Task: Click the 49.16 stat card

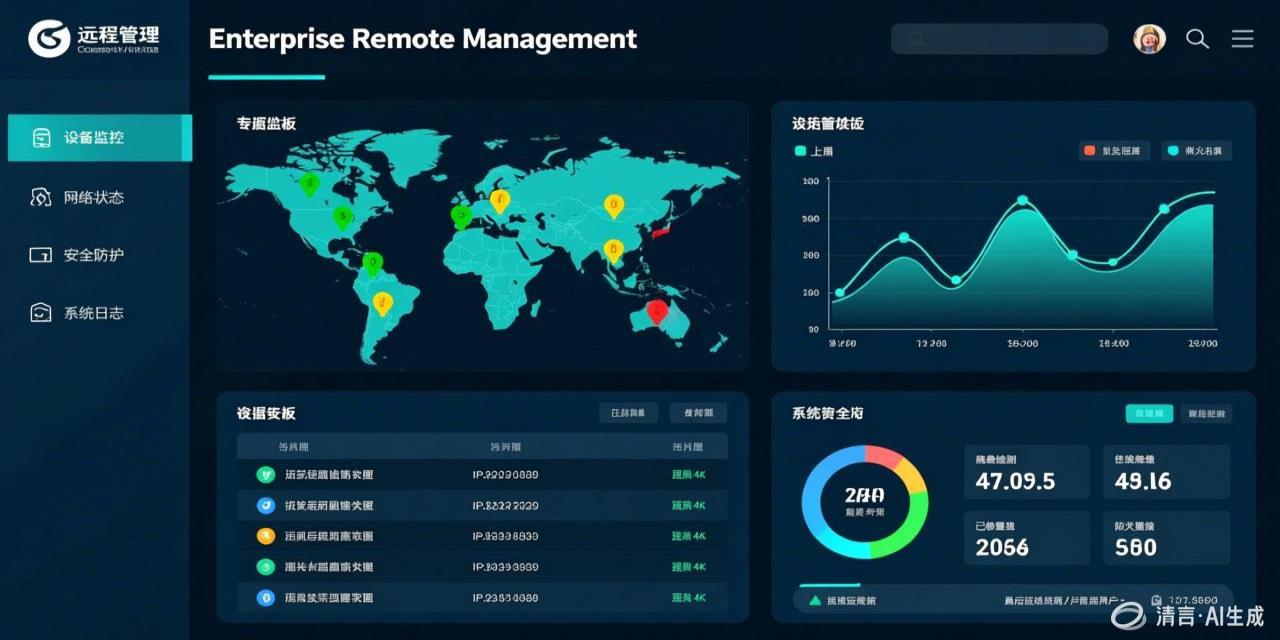Action: click(x=1166, y=472)
